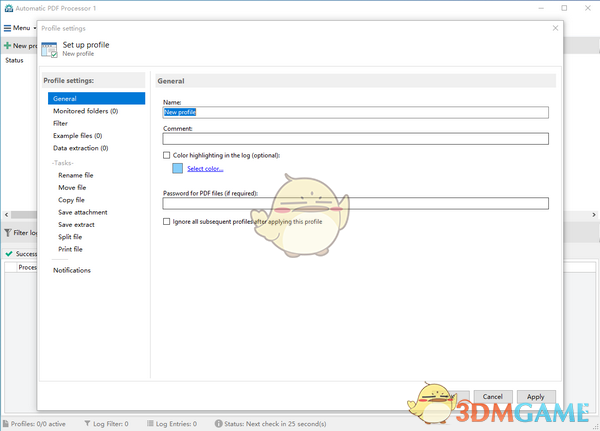This screenshot has height=431, width=600.
Task: Enable ignore all subsequent profiles option
Action: coord(166,222)
